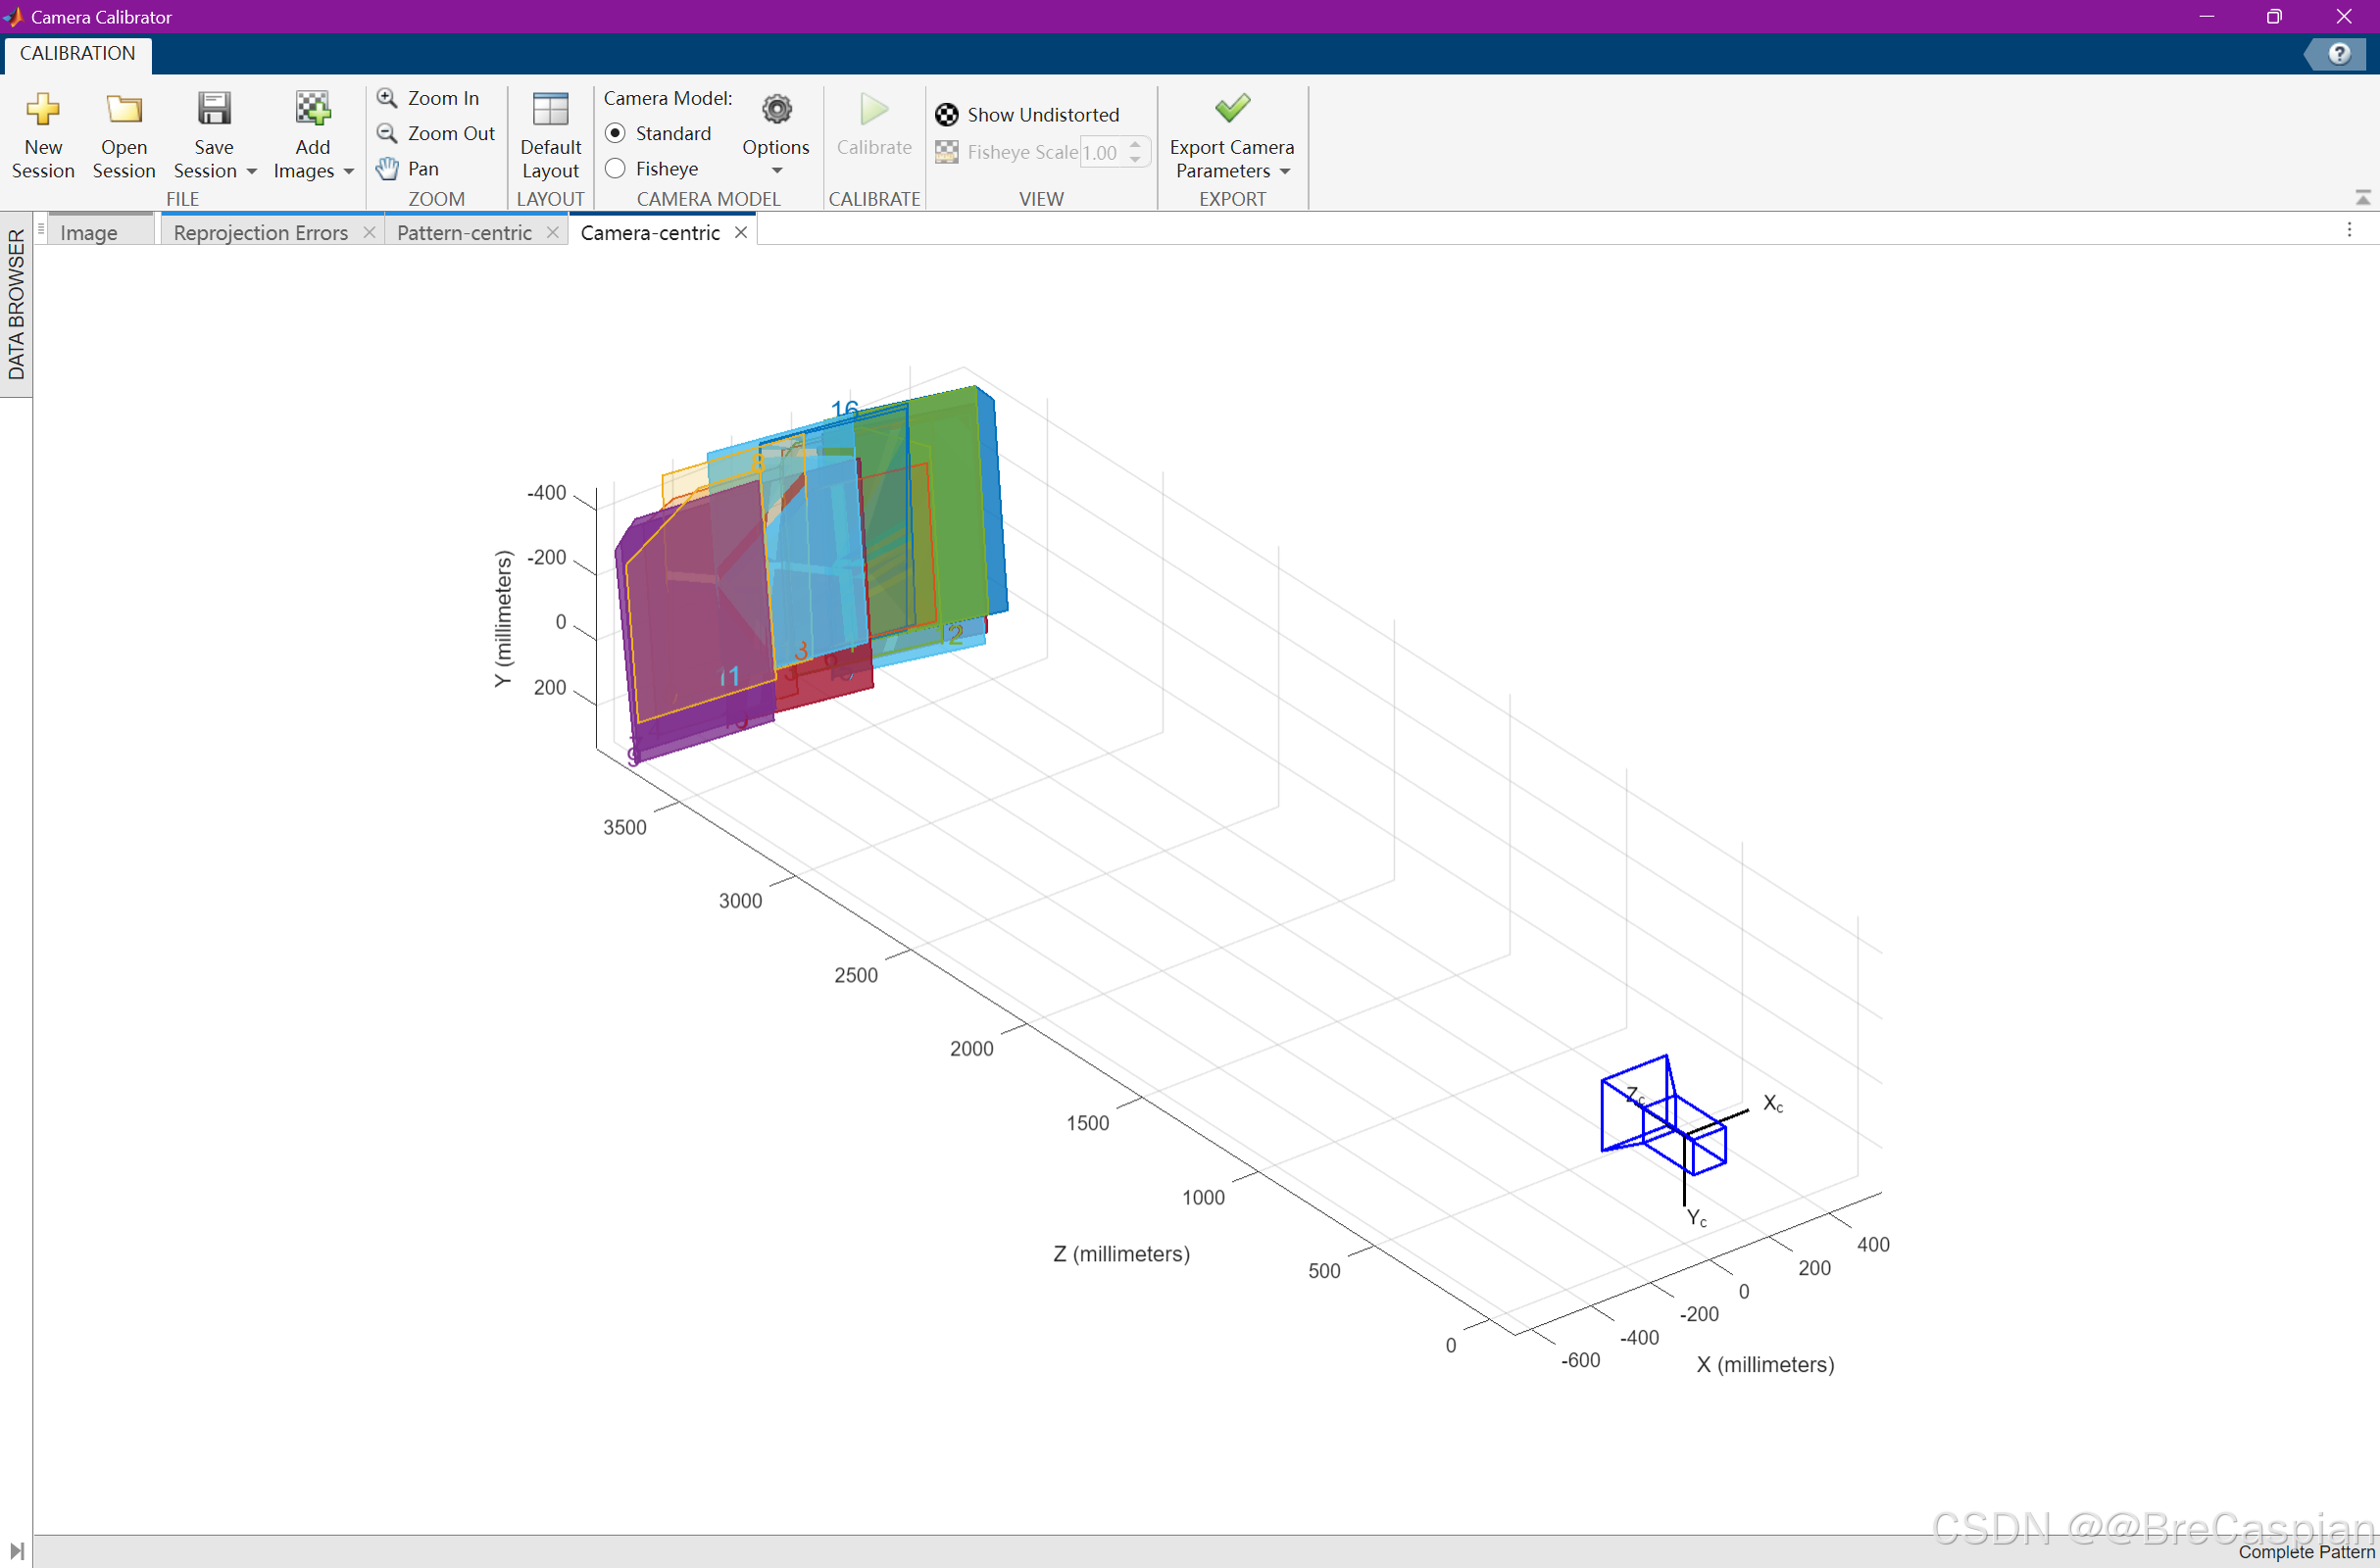This screenshot has height=1568, width=2380.
Task: Click the X (millimeters) axis label
Action: pyautogui.click(x=1765, y=1365)
